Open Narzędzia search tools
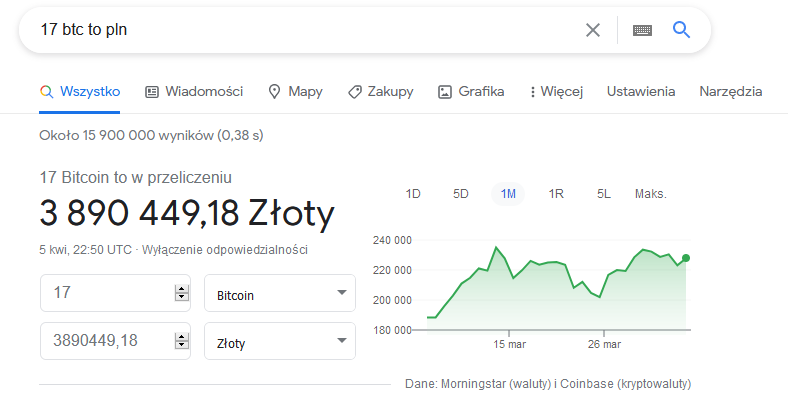The width and height of the screenshot is (788, 415). (731, 91)
